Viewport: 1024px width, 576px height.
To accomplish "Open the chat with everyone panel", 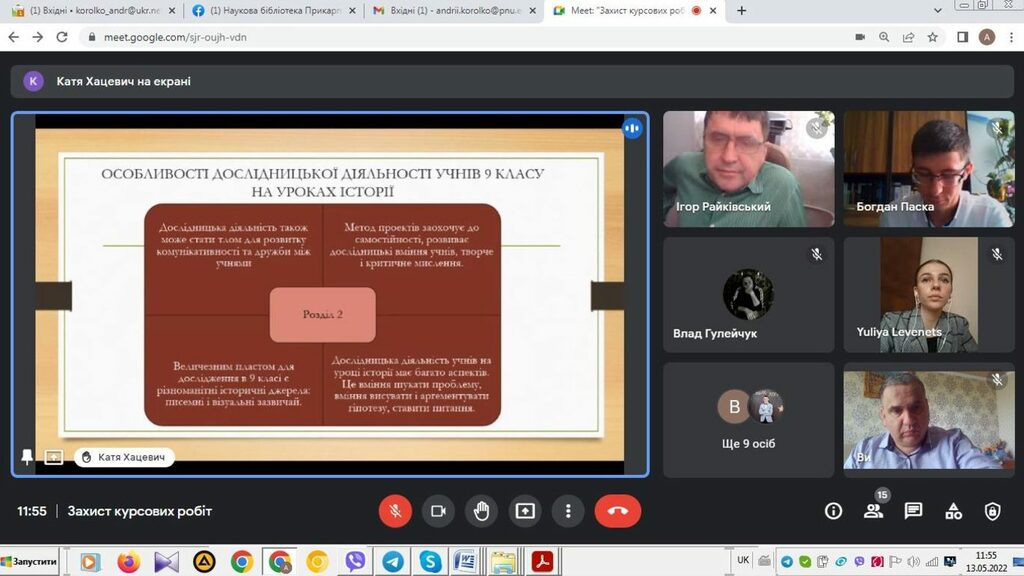I will click(x=913, y=511).
